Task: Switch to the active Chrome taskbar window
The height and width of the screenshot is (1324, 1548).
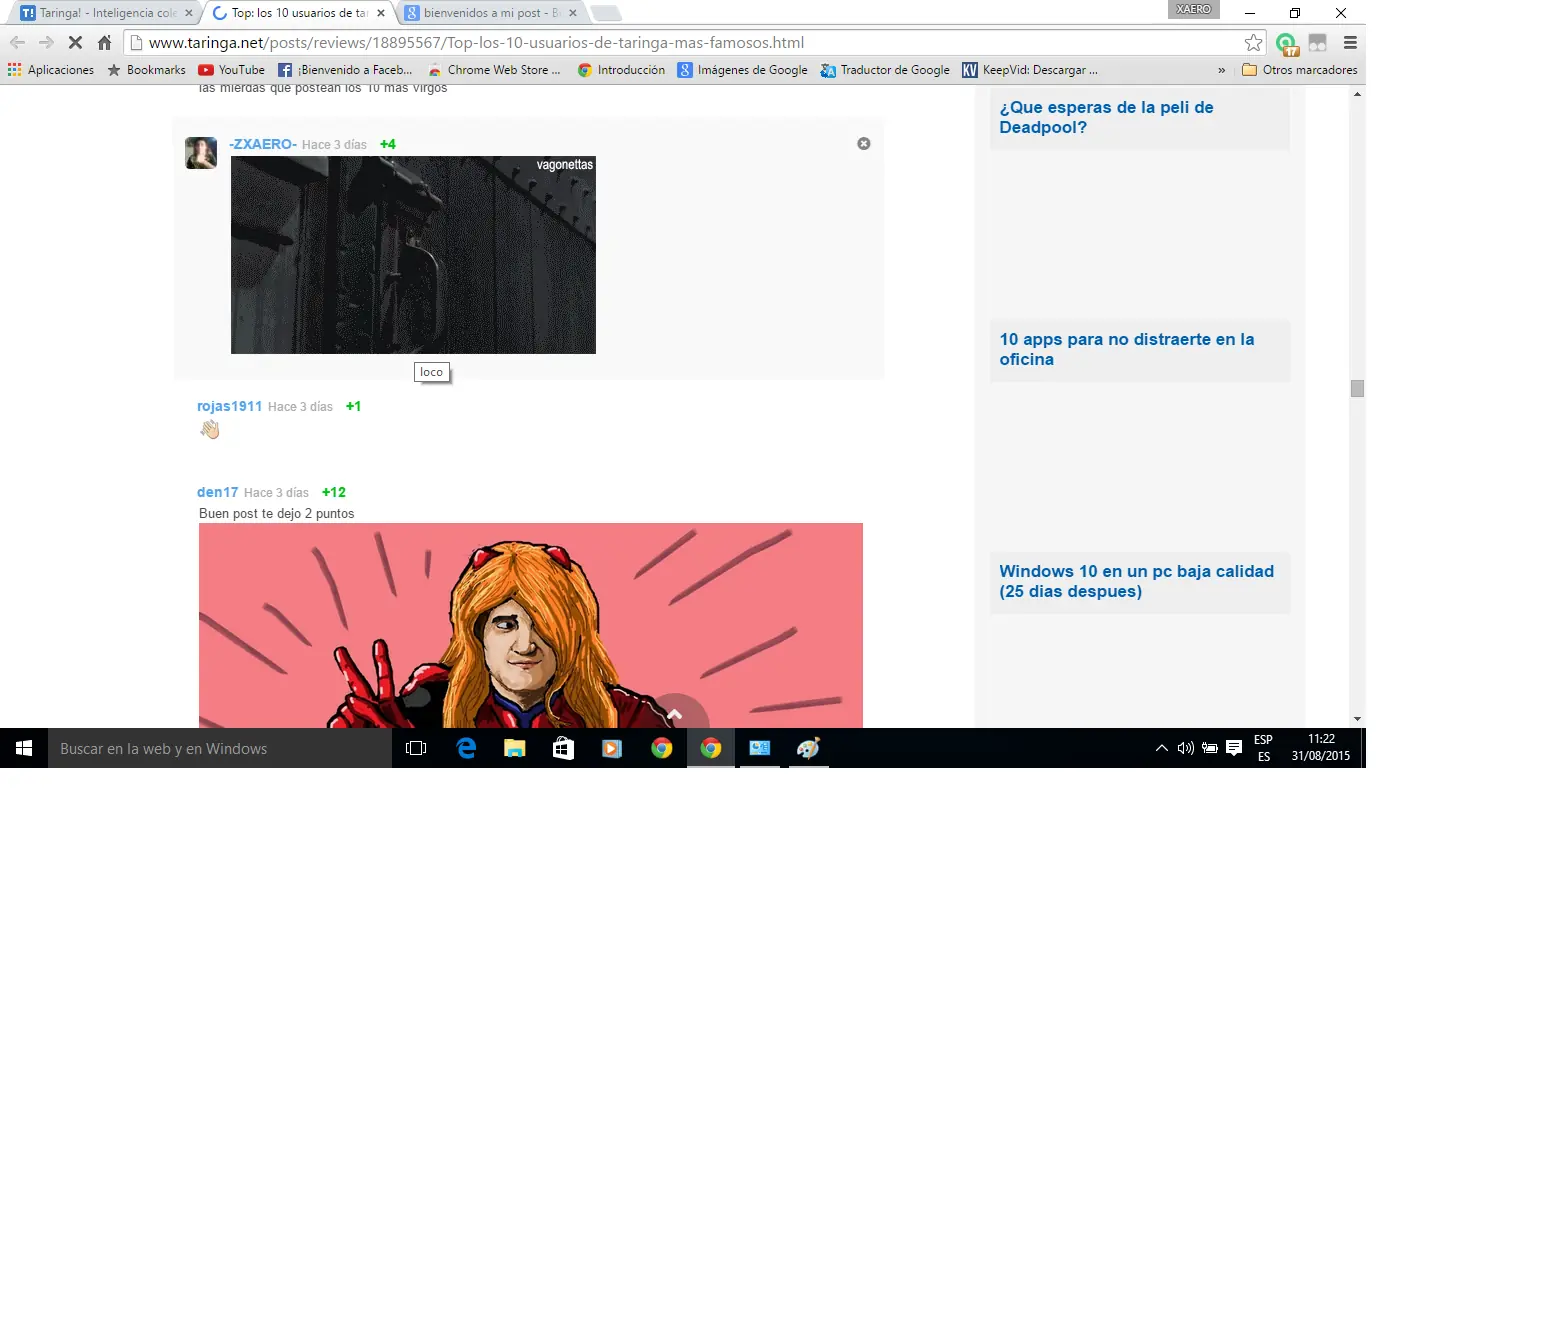Action: 711,748
